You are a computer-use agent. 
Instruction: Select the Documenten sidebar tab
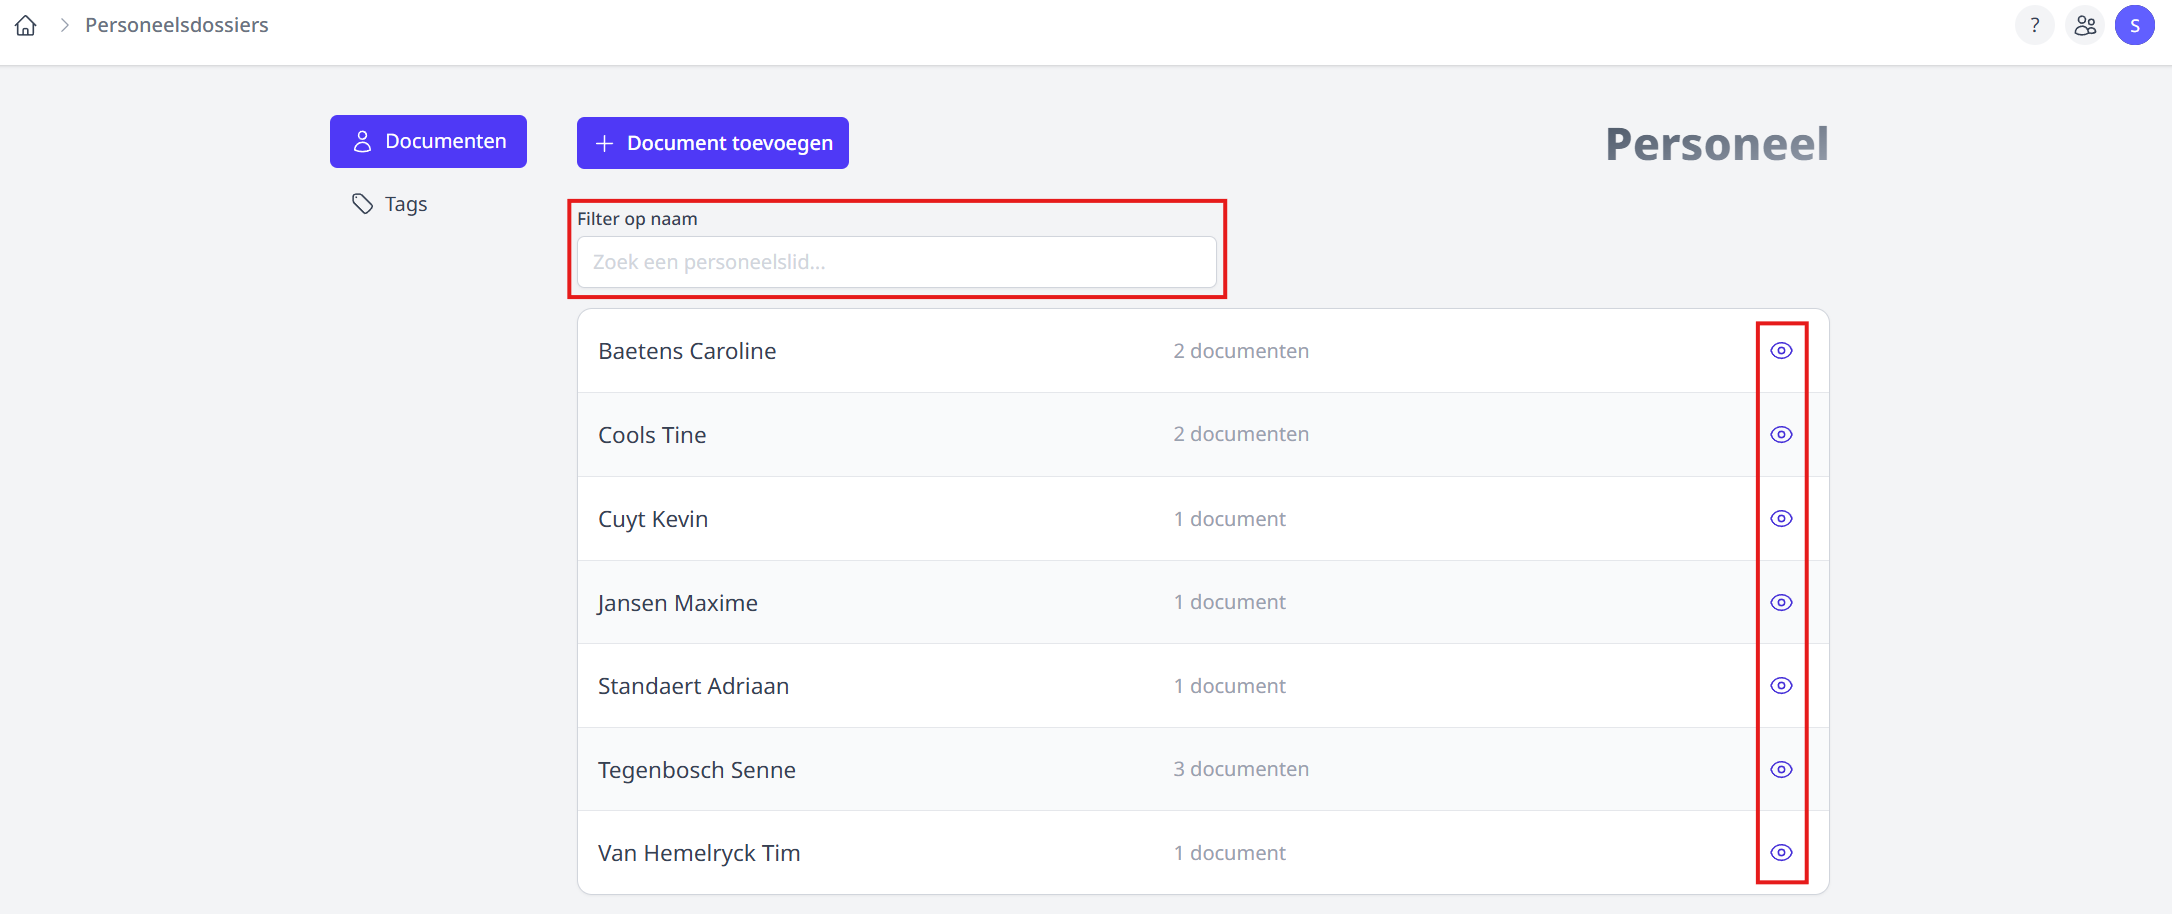pyautogui.click(x=428, y=141)
